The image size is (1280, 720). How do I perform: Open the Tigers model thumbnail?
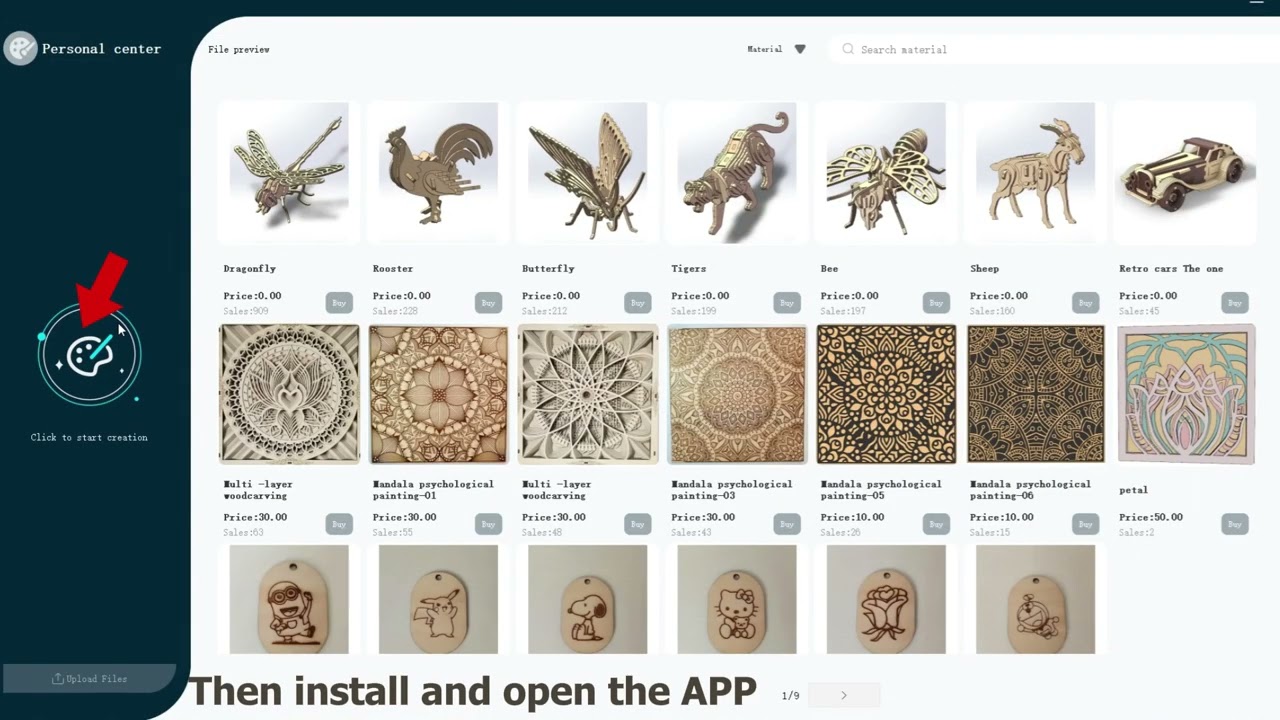click(737, 172)
